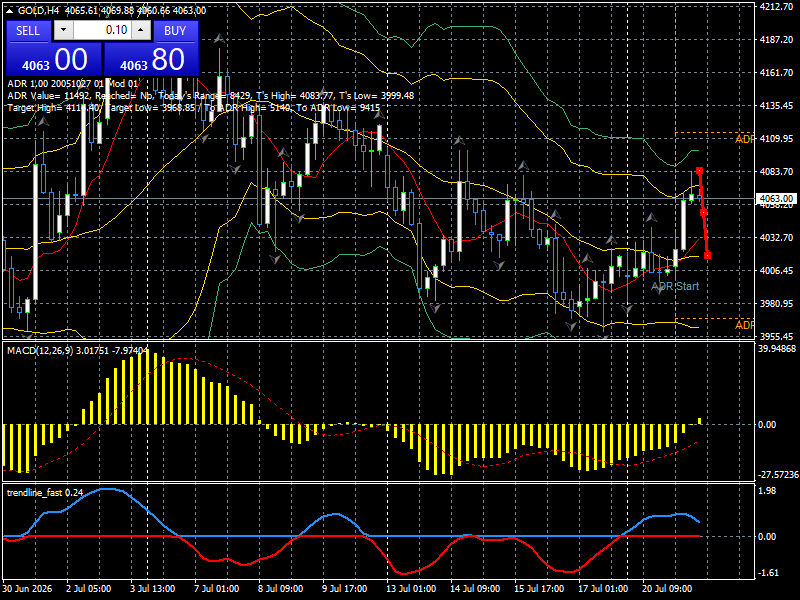
Task: Increase lot volume with up arrow
Action: (x=141, y=30)
